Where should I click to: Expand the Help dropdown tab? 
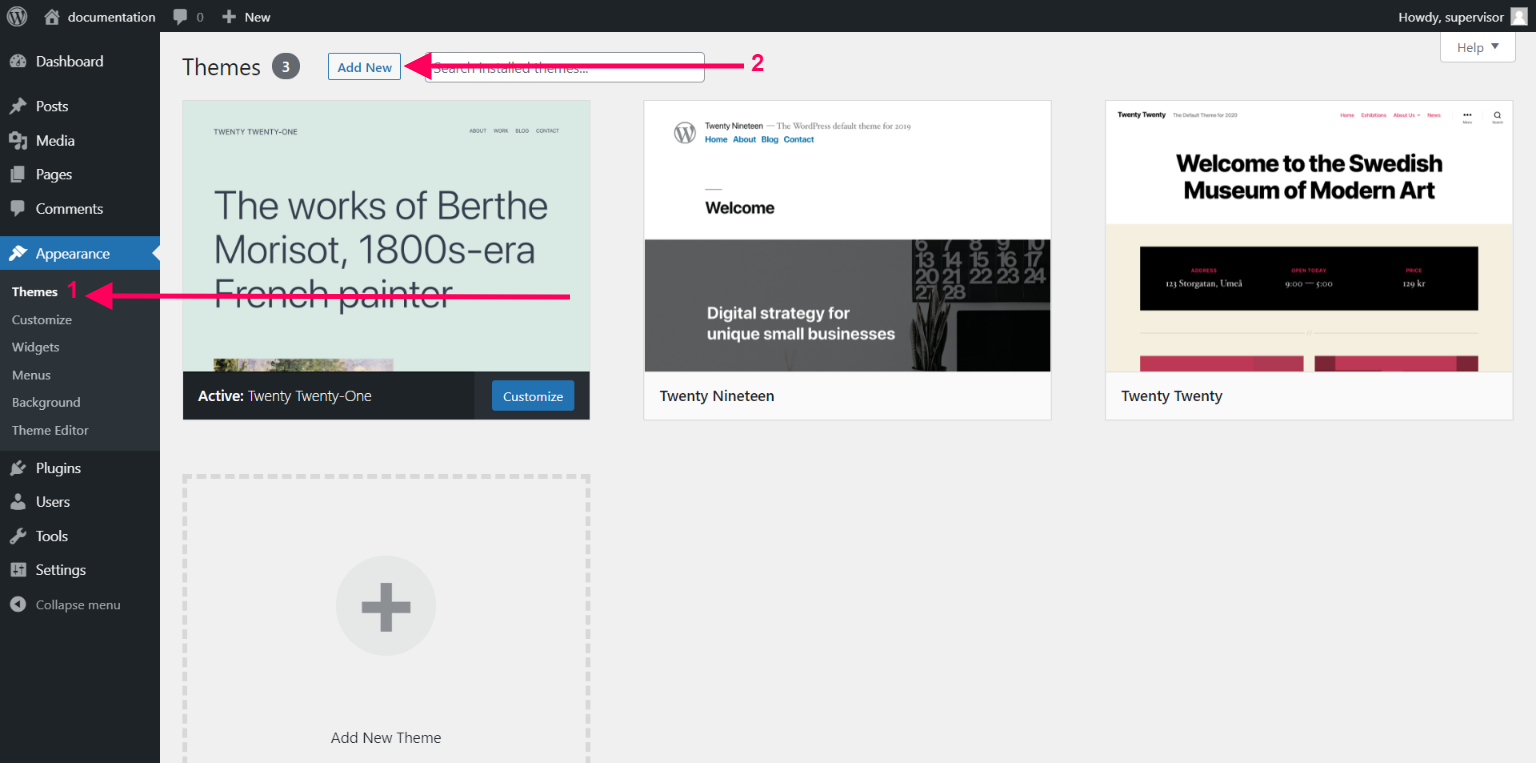tap(1478, 47)
